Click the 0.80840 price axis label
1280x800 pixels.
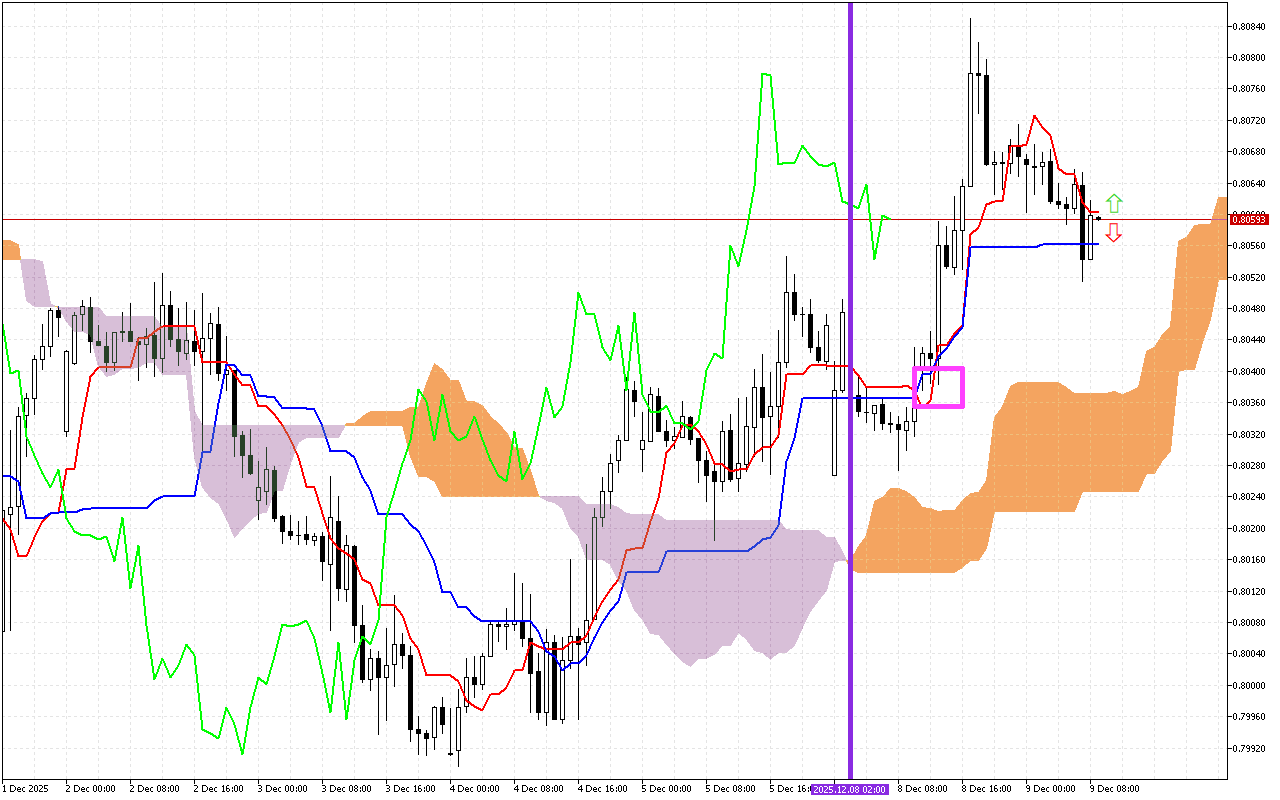click(1249, 27)
